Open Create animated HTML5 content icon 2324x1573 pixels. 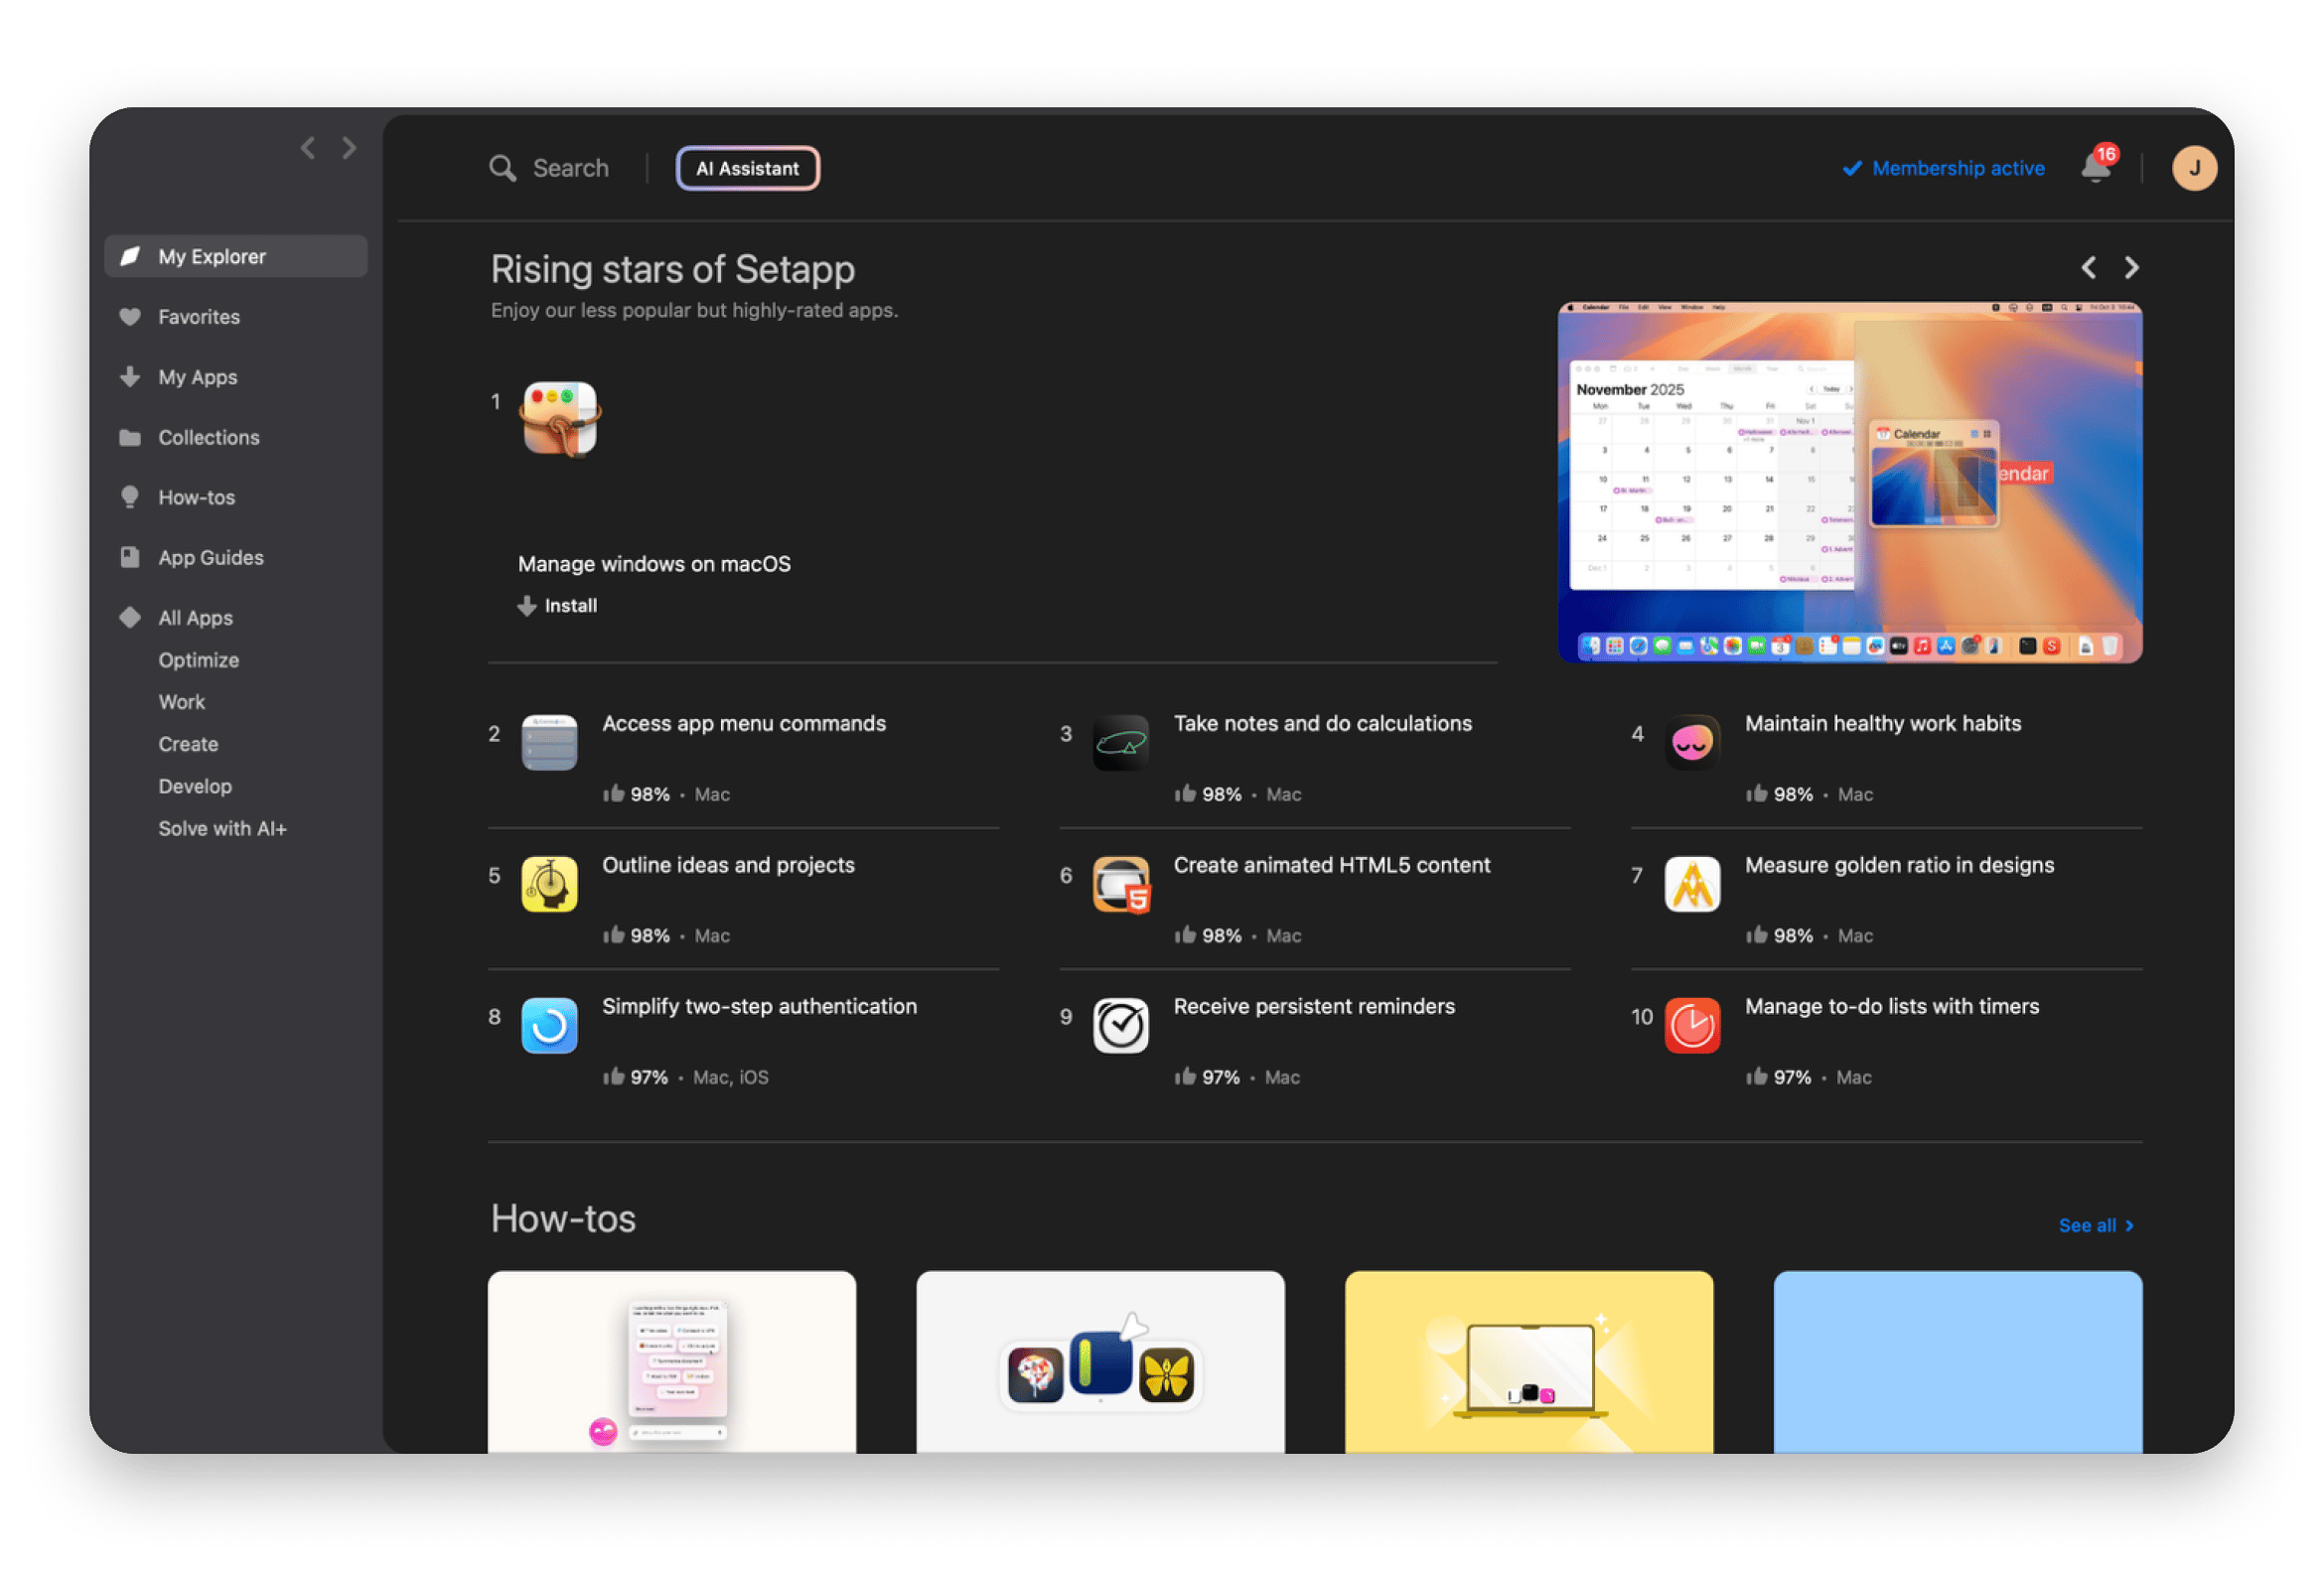tap(1120, 884)
